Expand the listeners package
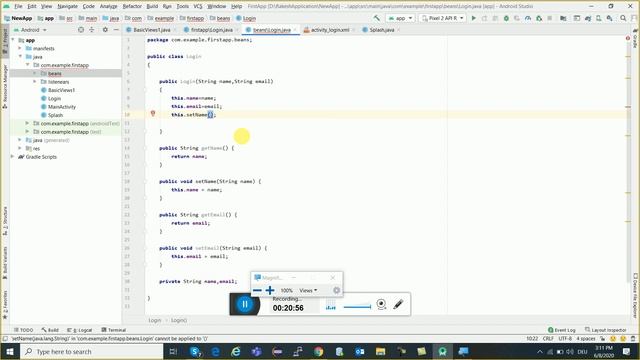Image resolution: width=640 pixels, height=360 pixels. pos(35,82)
